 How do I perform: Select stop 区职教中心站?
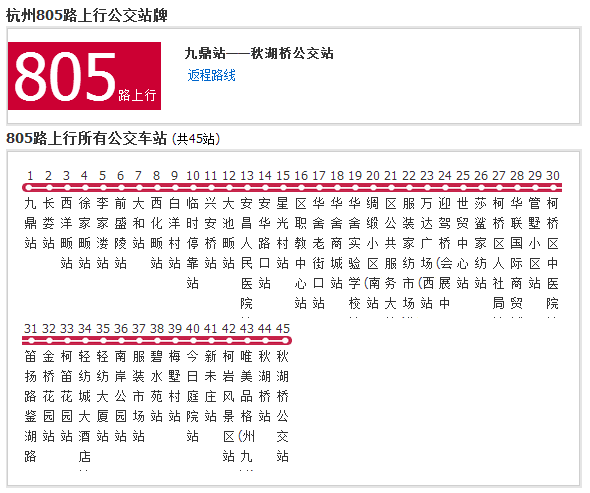301,253
